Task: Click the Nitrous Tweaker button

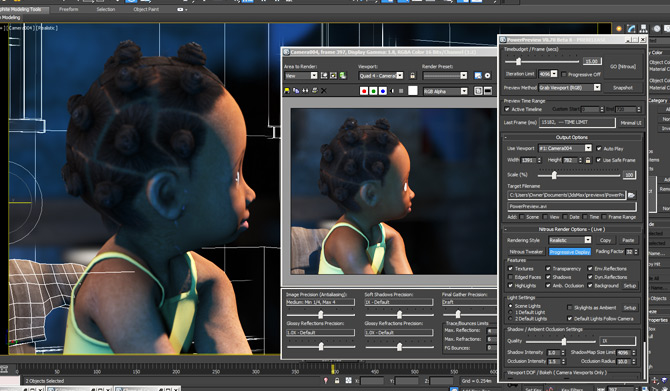Action: coord(526,252)
